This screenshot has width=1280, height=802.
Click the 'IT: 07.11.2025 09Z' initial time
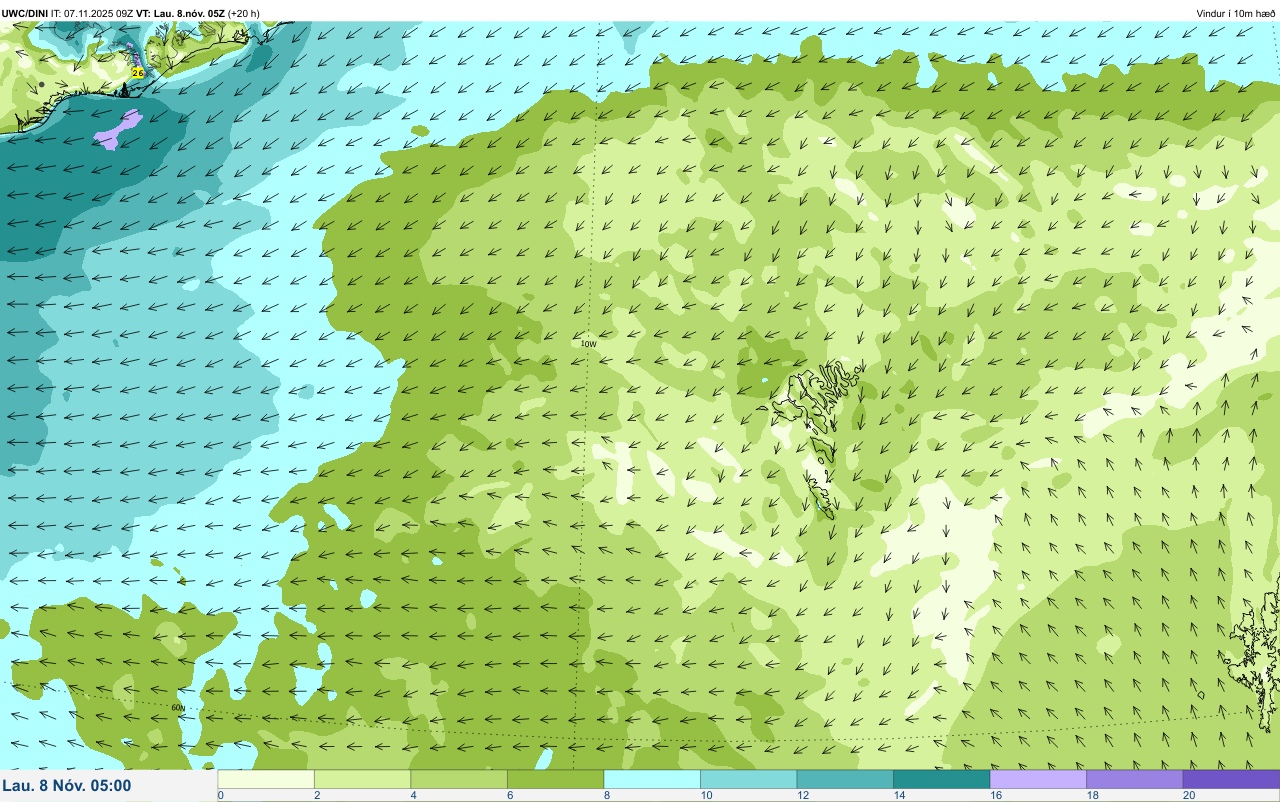tap(92, 14)
